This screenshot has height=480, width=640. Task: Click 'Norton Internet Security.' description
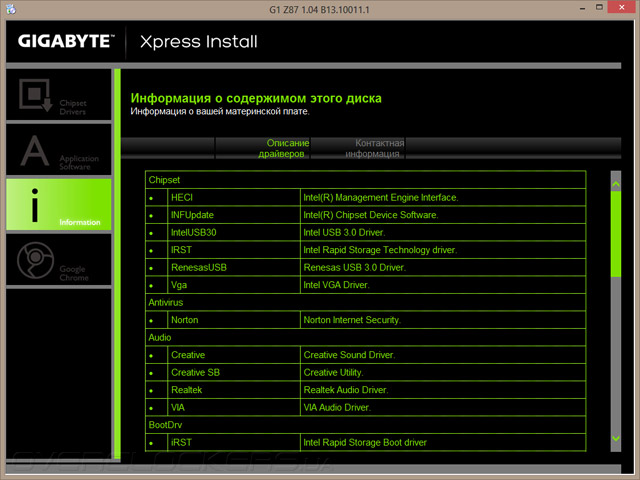352,320
